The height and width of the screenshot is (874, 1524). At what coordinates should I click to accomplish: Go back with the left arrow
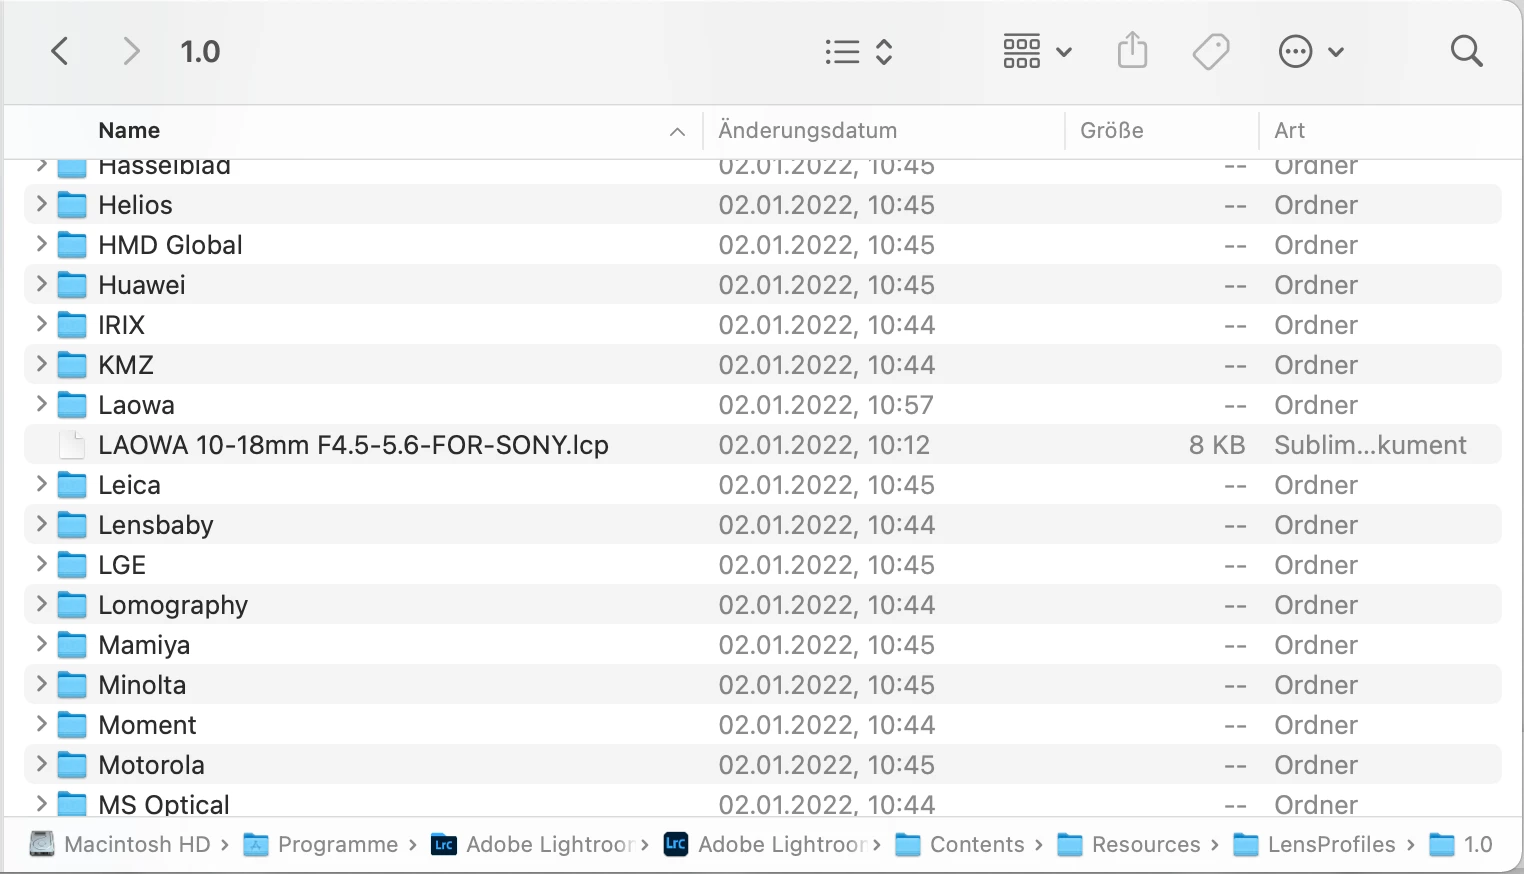[x=60, y=51]
